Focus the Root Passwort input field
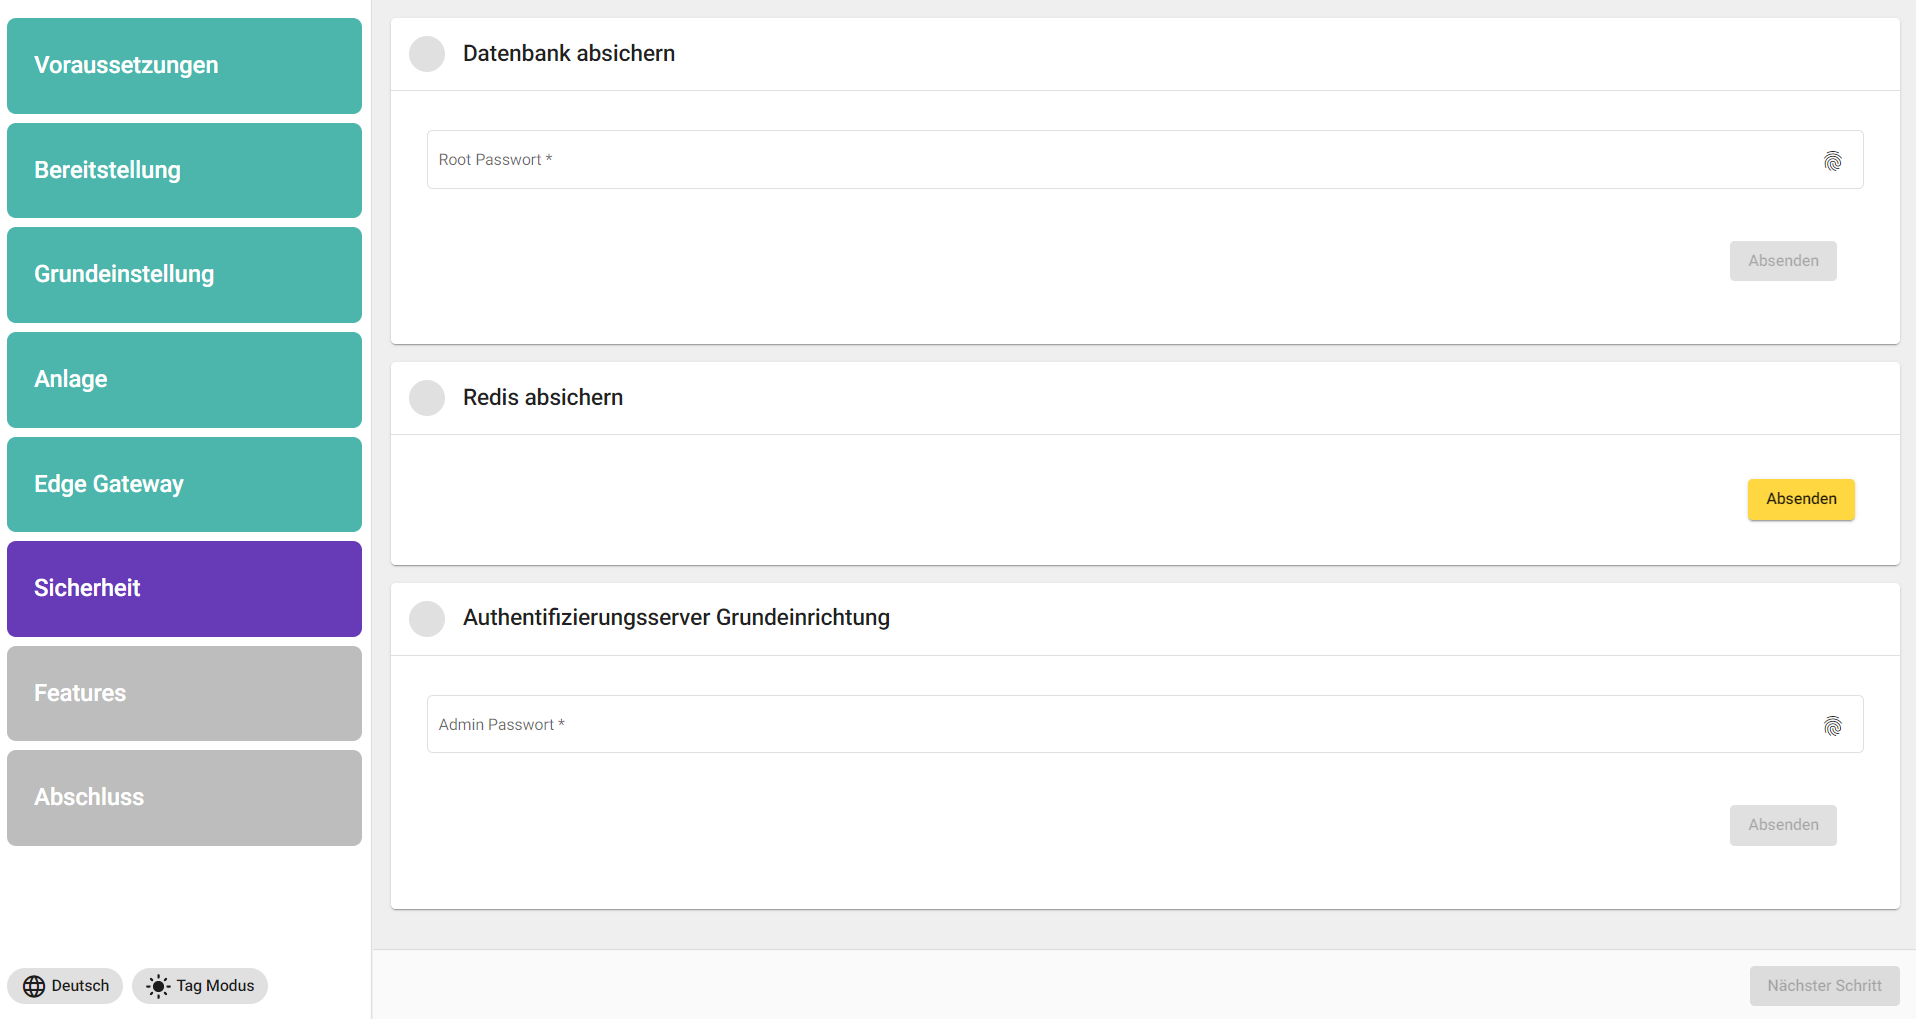This screenshot has height=1019, width=1916. coord(1120,160)
